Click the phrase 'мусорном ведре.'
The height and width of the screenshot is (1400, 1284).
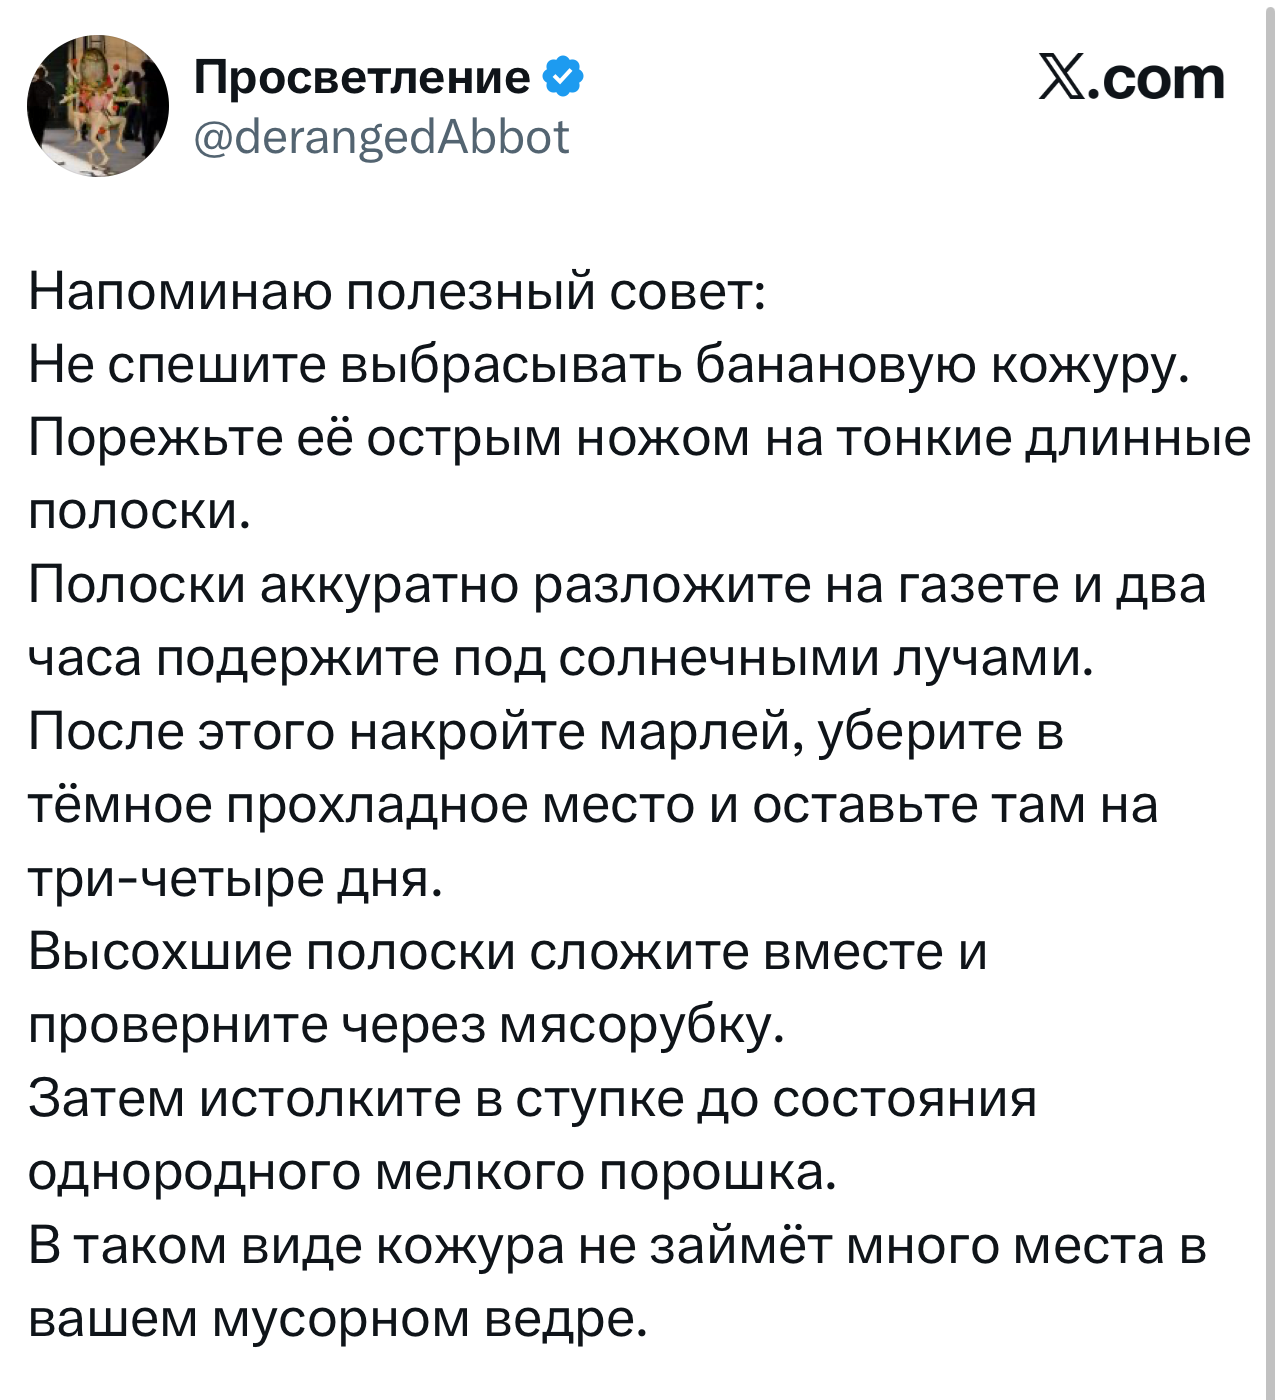click(x=429, y=1318)
